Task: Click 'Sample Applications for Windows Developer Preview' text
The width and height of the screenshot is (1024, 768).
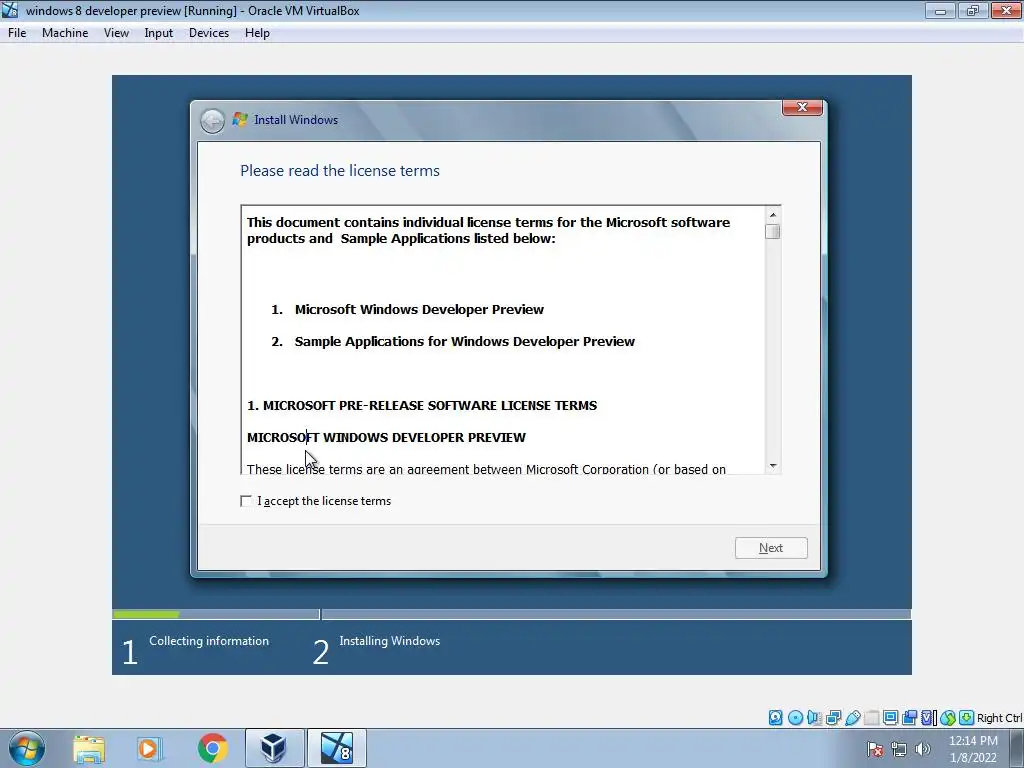Action: 464,342
